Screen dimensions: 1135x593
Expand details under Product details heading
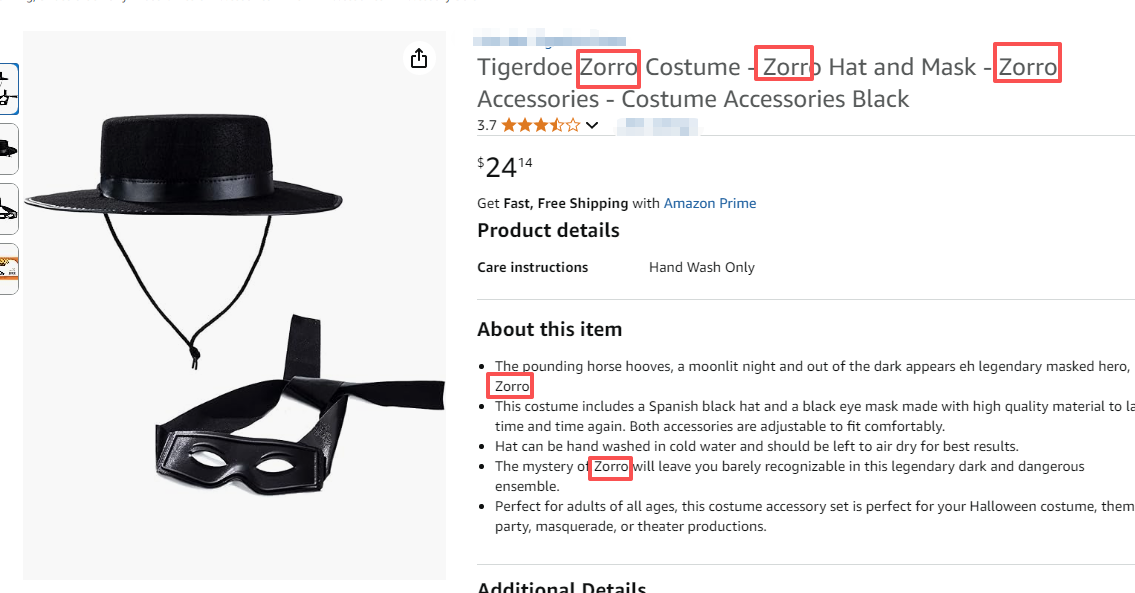click(x=548, y=230)
